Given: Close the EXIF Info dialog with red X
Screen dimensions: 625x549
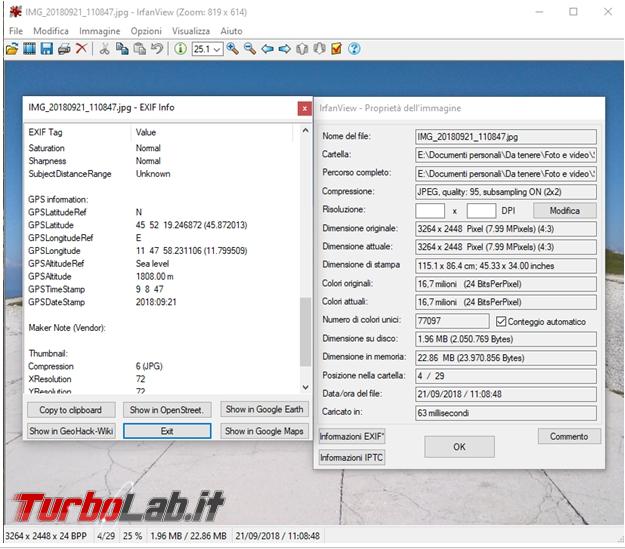Looking at the screenshot, I should tap(305, 108).
